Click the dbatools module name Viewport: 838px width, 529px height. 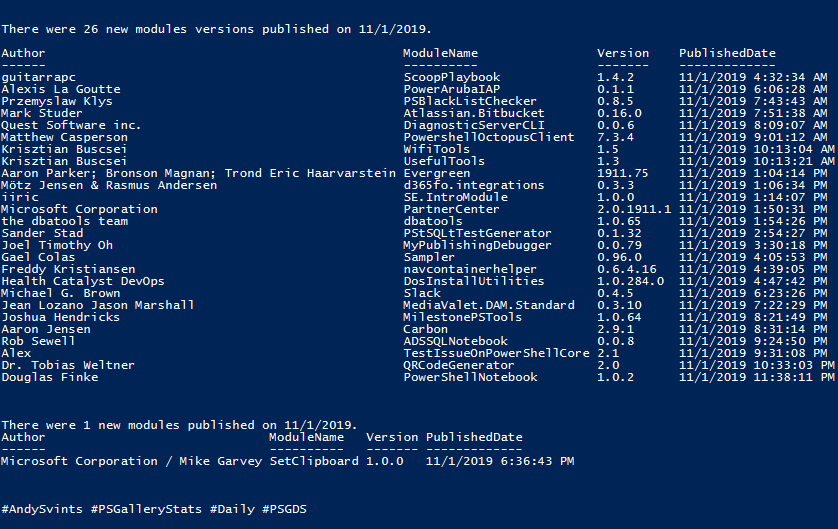click(433, 221)
